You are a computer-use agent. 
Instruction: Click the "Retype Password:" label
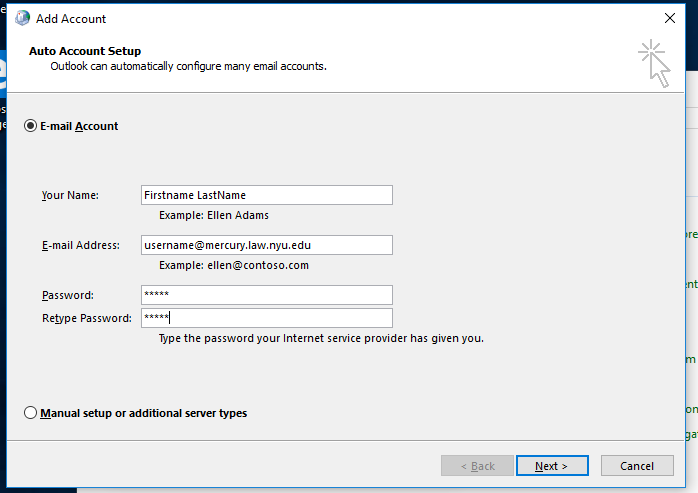point(86,319)
